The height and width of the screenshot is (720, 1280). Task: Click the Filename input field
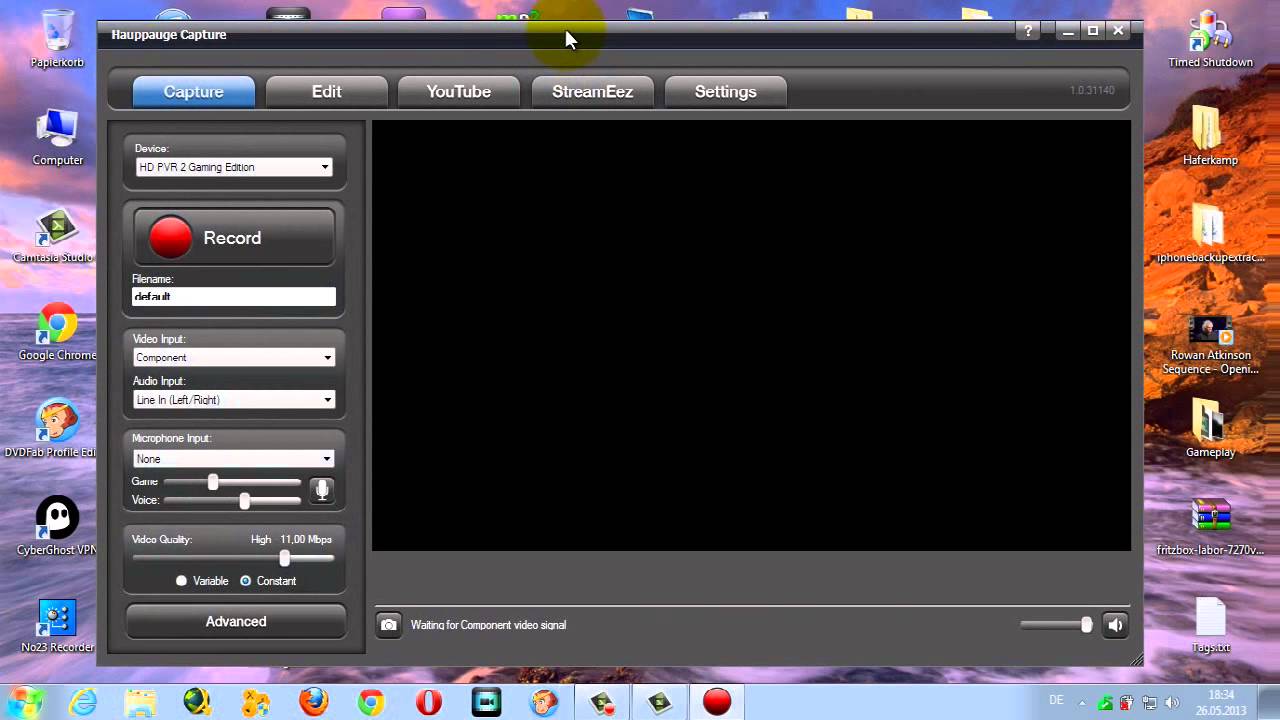[234, 297]
